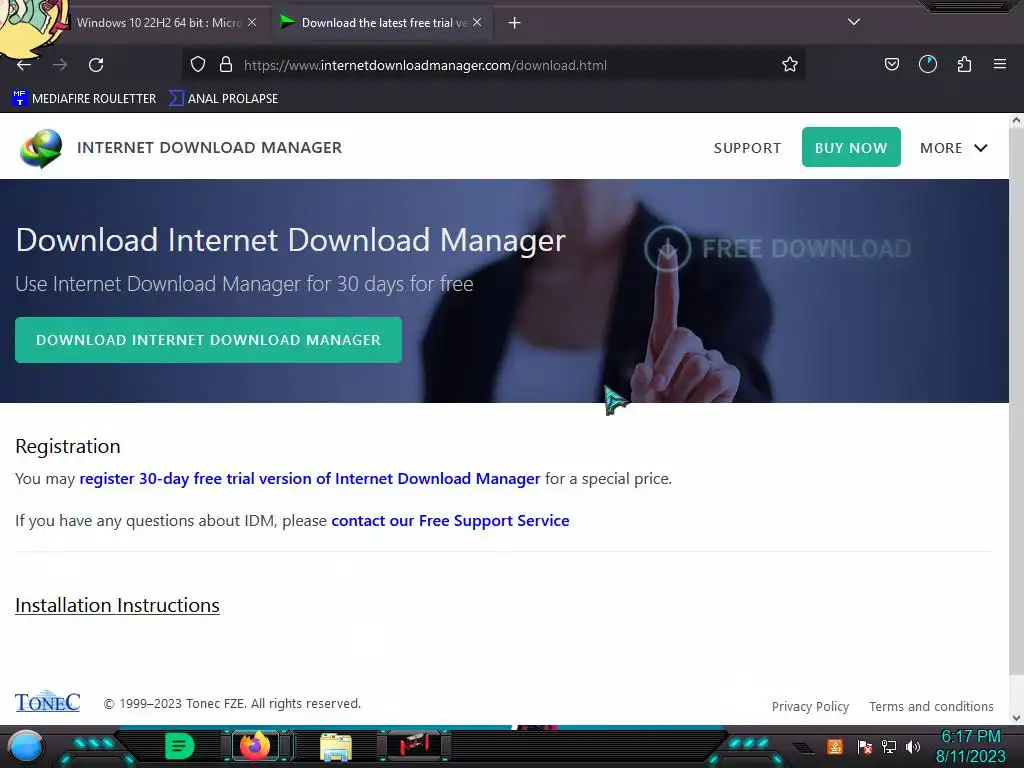The height and width of the screenshot is (768, 1024).
Task: Click the page vertical scrollbar
Action: pyautogui.click(x=1016, y=402)
